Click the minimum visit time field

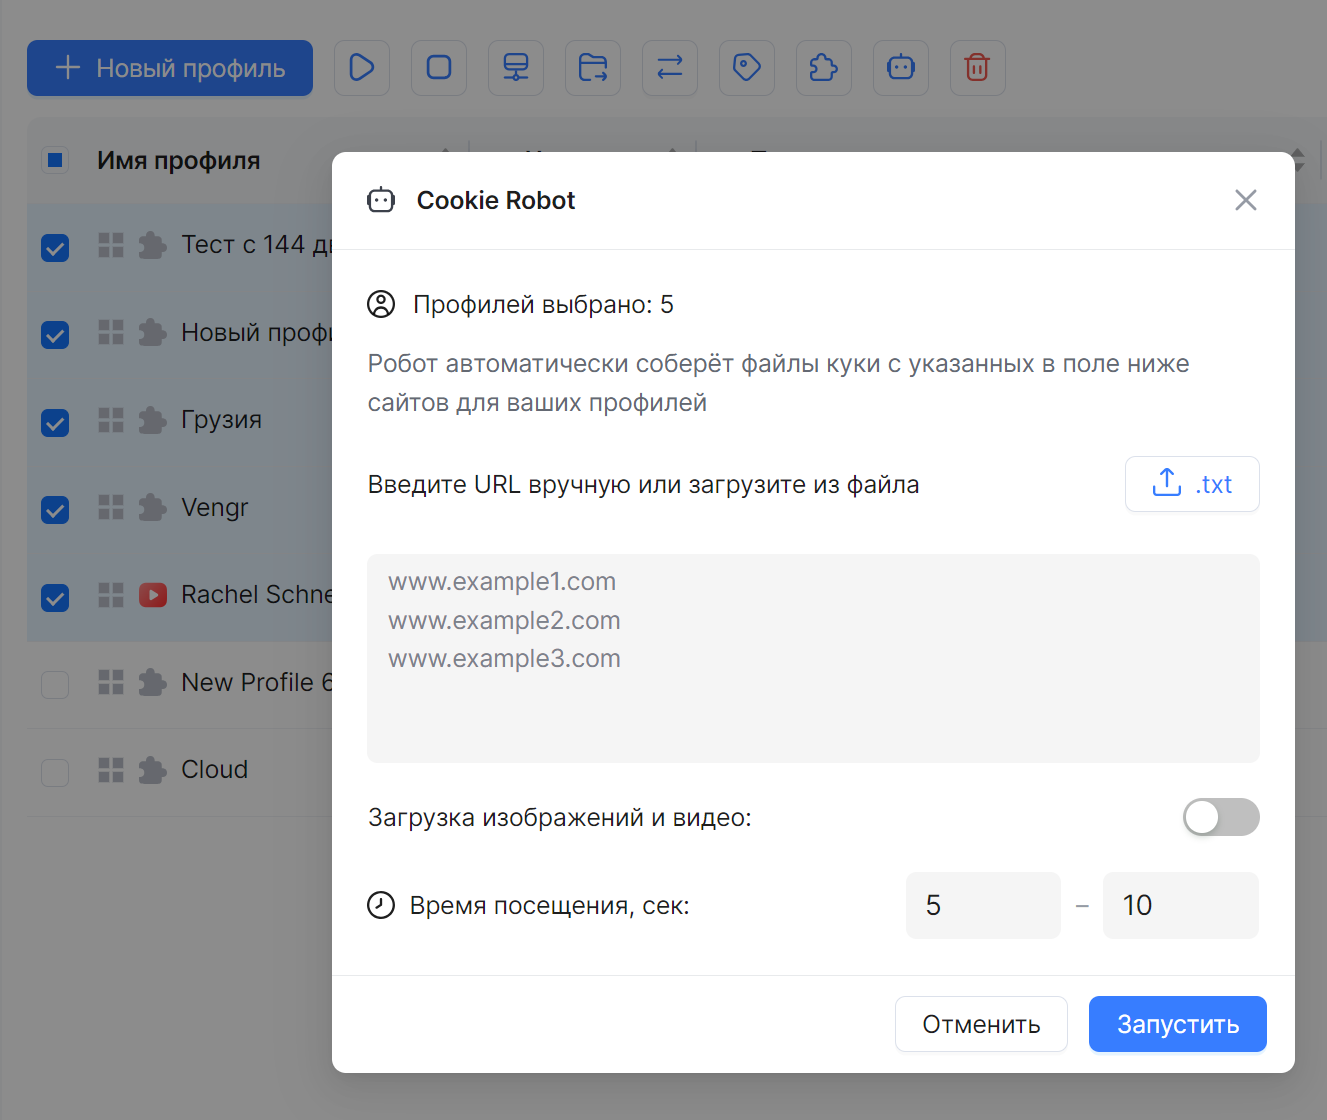[982, 905]
